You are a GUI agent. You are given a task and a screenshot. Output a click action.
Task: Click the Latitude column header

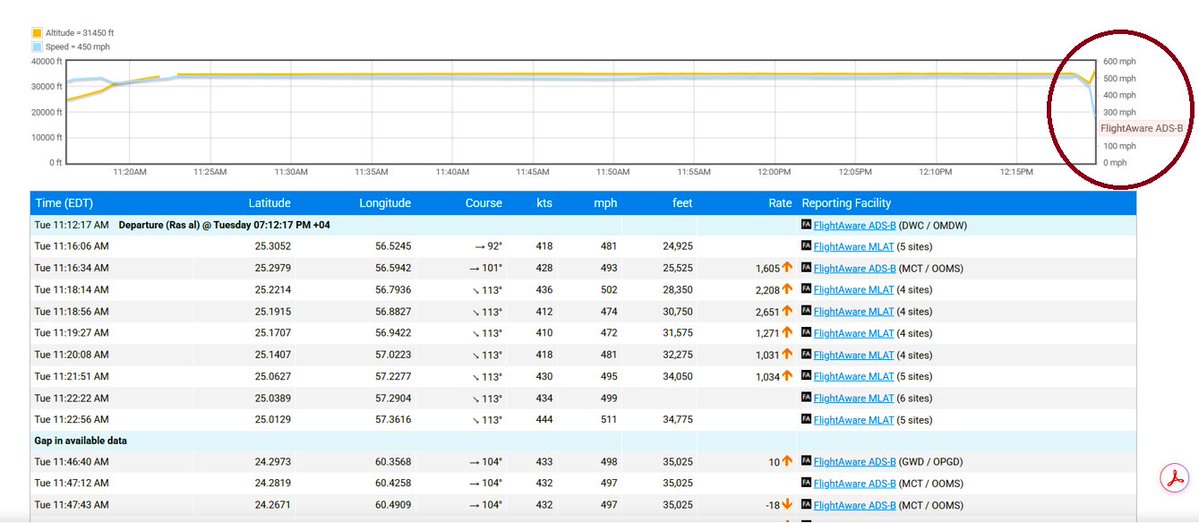coord(269,203)
